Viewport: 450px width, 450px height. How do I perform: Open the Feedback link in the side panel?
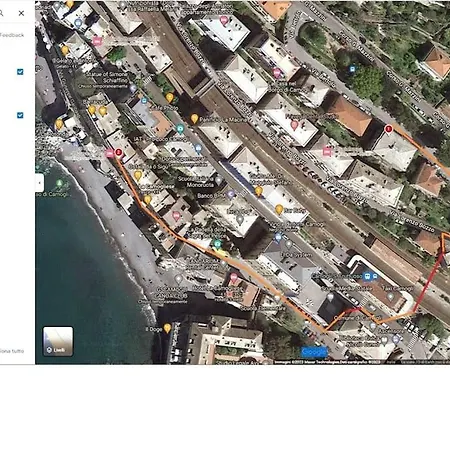coord(11,35)
